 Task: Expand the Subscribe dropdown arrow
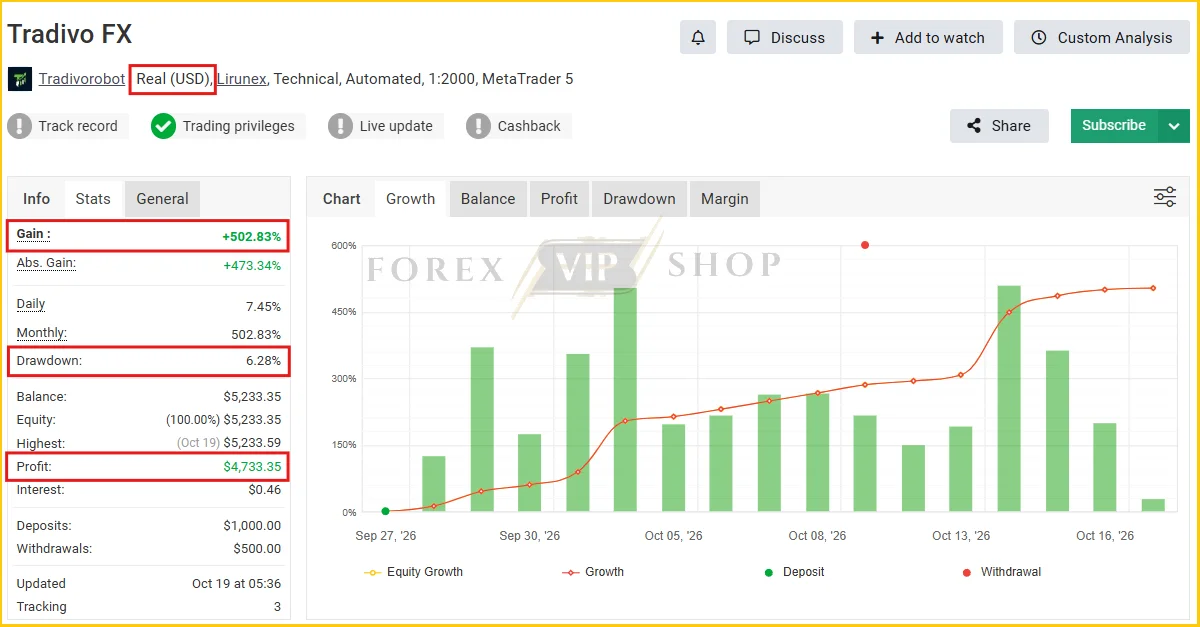pos(1174,126)
